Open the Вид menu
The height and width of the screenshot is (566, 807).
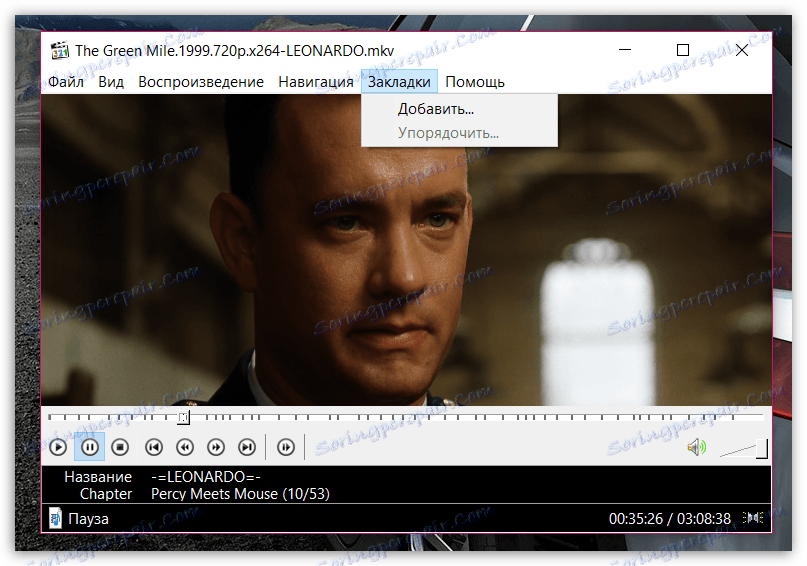[x=111, y=82]
